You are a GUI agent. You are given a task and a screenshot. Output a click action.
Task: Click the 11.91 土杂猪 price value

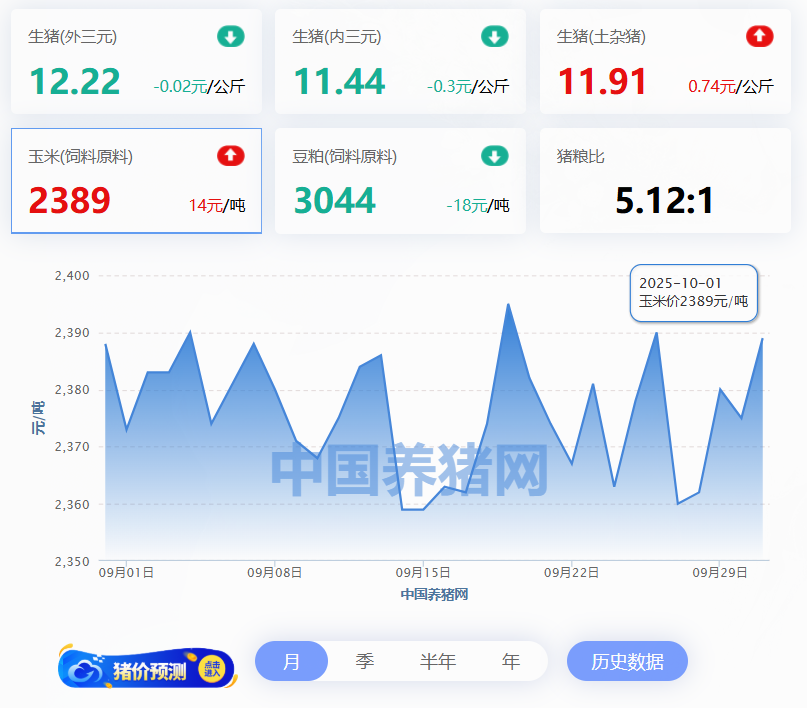click(602, 82)
